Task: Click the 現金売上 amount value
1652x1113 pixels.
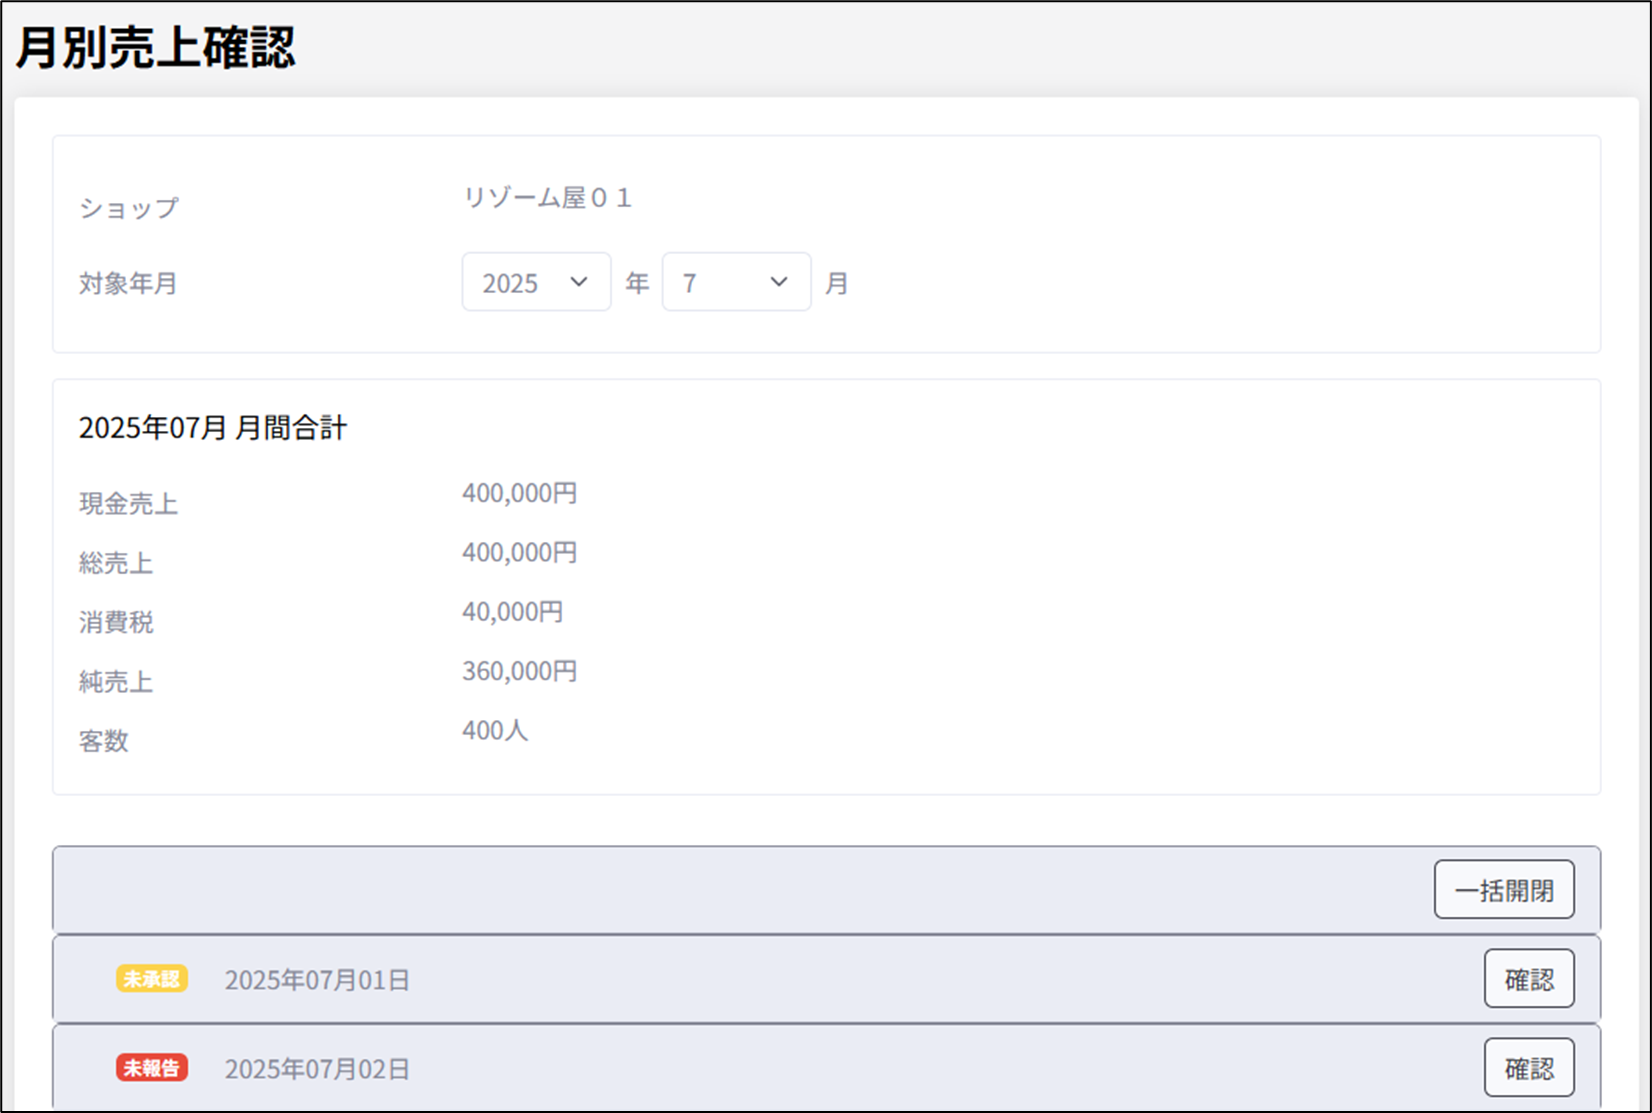Action: tap(519, 493)
